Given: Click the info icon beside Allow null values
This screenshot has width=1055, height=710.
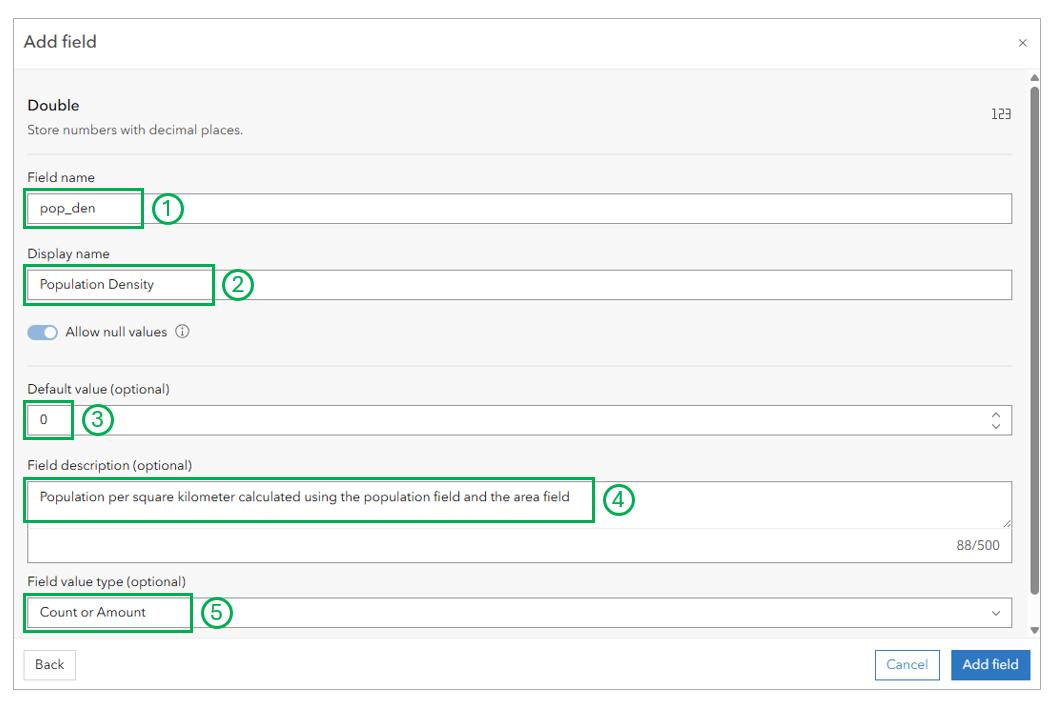Looking at the screenshot, I should [182, 331].
